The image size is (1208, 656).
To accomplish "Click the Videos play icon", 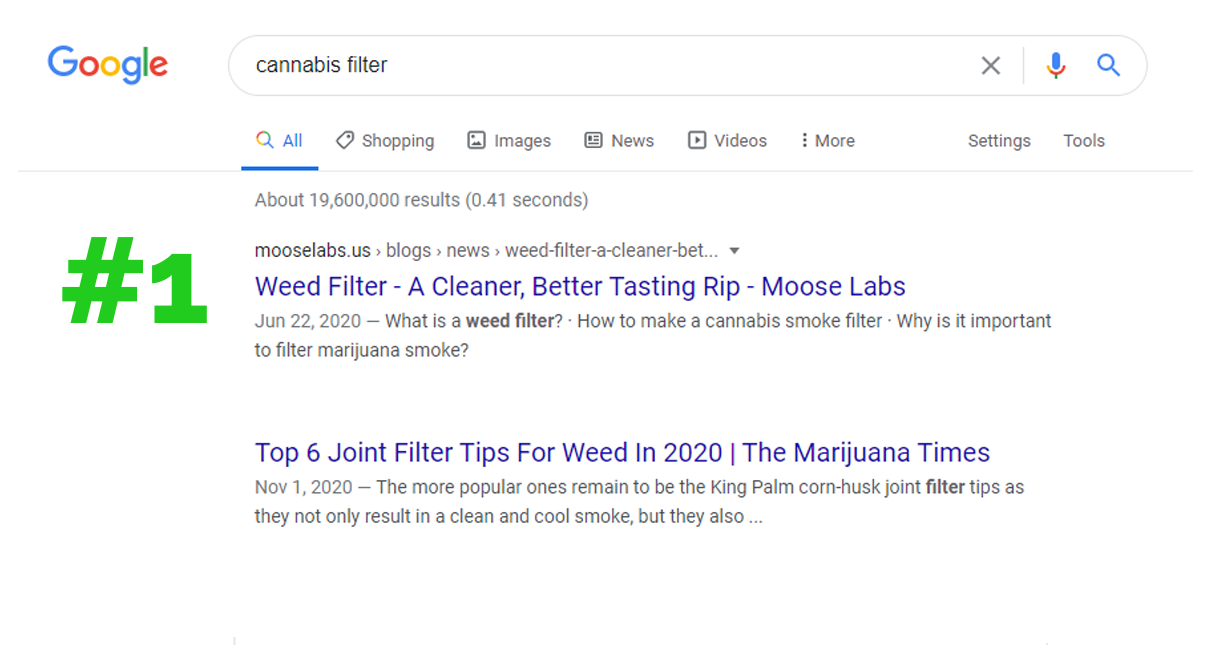I will tap(697, 140).
